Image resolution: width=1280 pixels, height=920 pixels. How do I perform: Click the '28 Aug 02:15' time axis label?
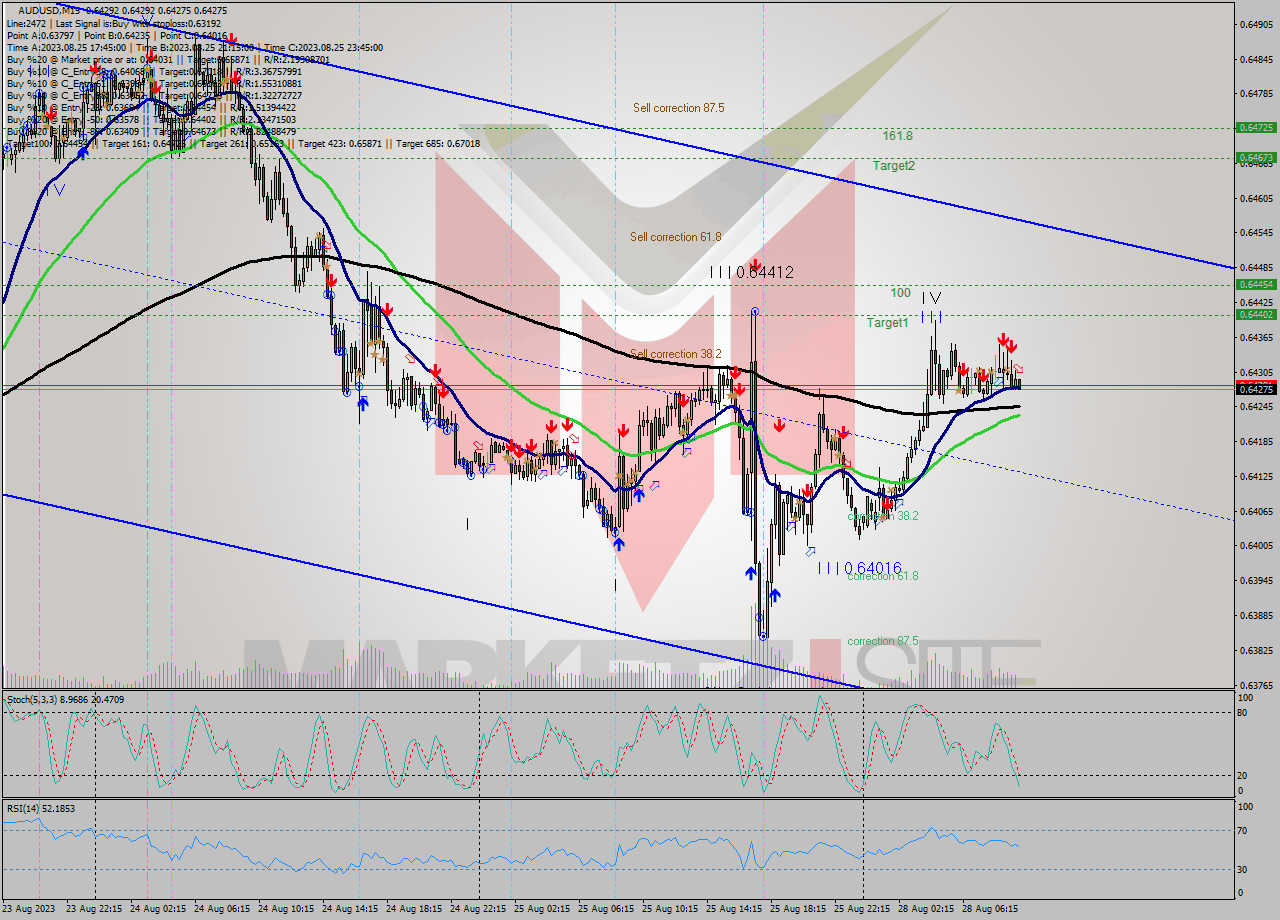pos(926,909)
